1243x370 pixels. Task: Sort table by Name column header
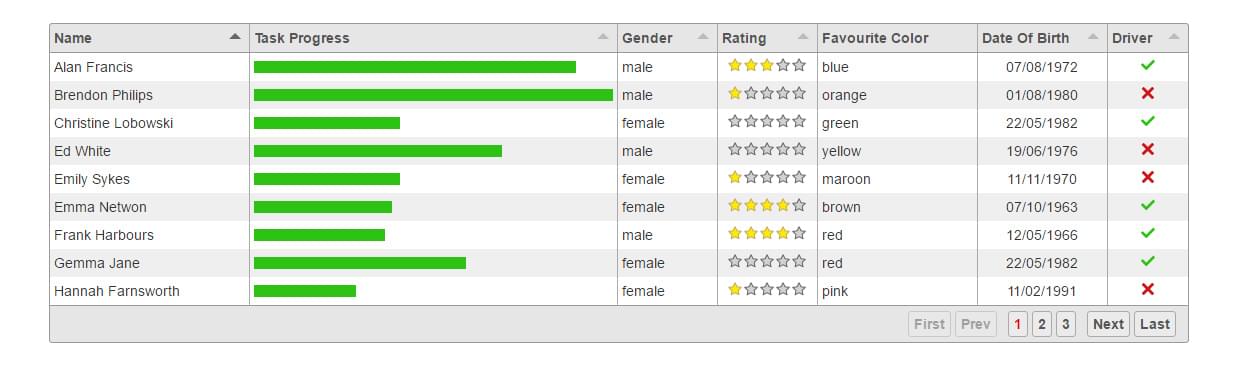pos(149,38)
